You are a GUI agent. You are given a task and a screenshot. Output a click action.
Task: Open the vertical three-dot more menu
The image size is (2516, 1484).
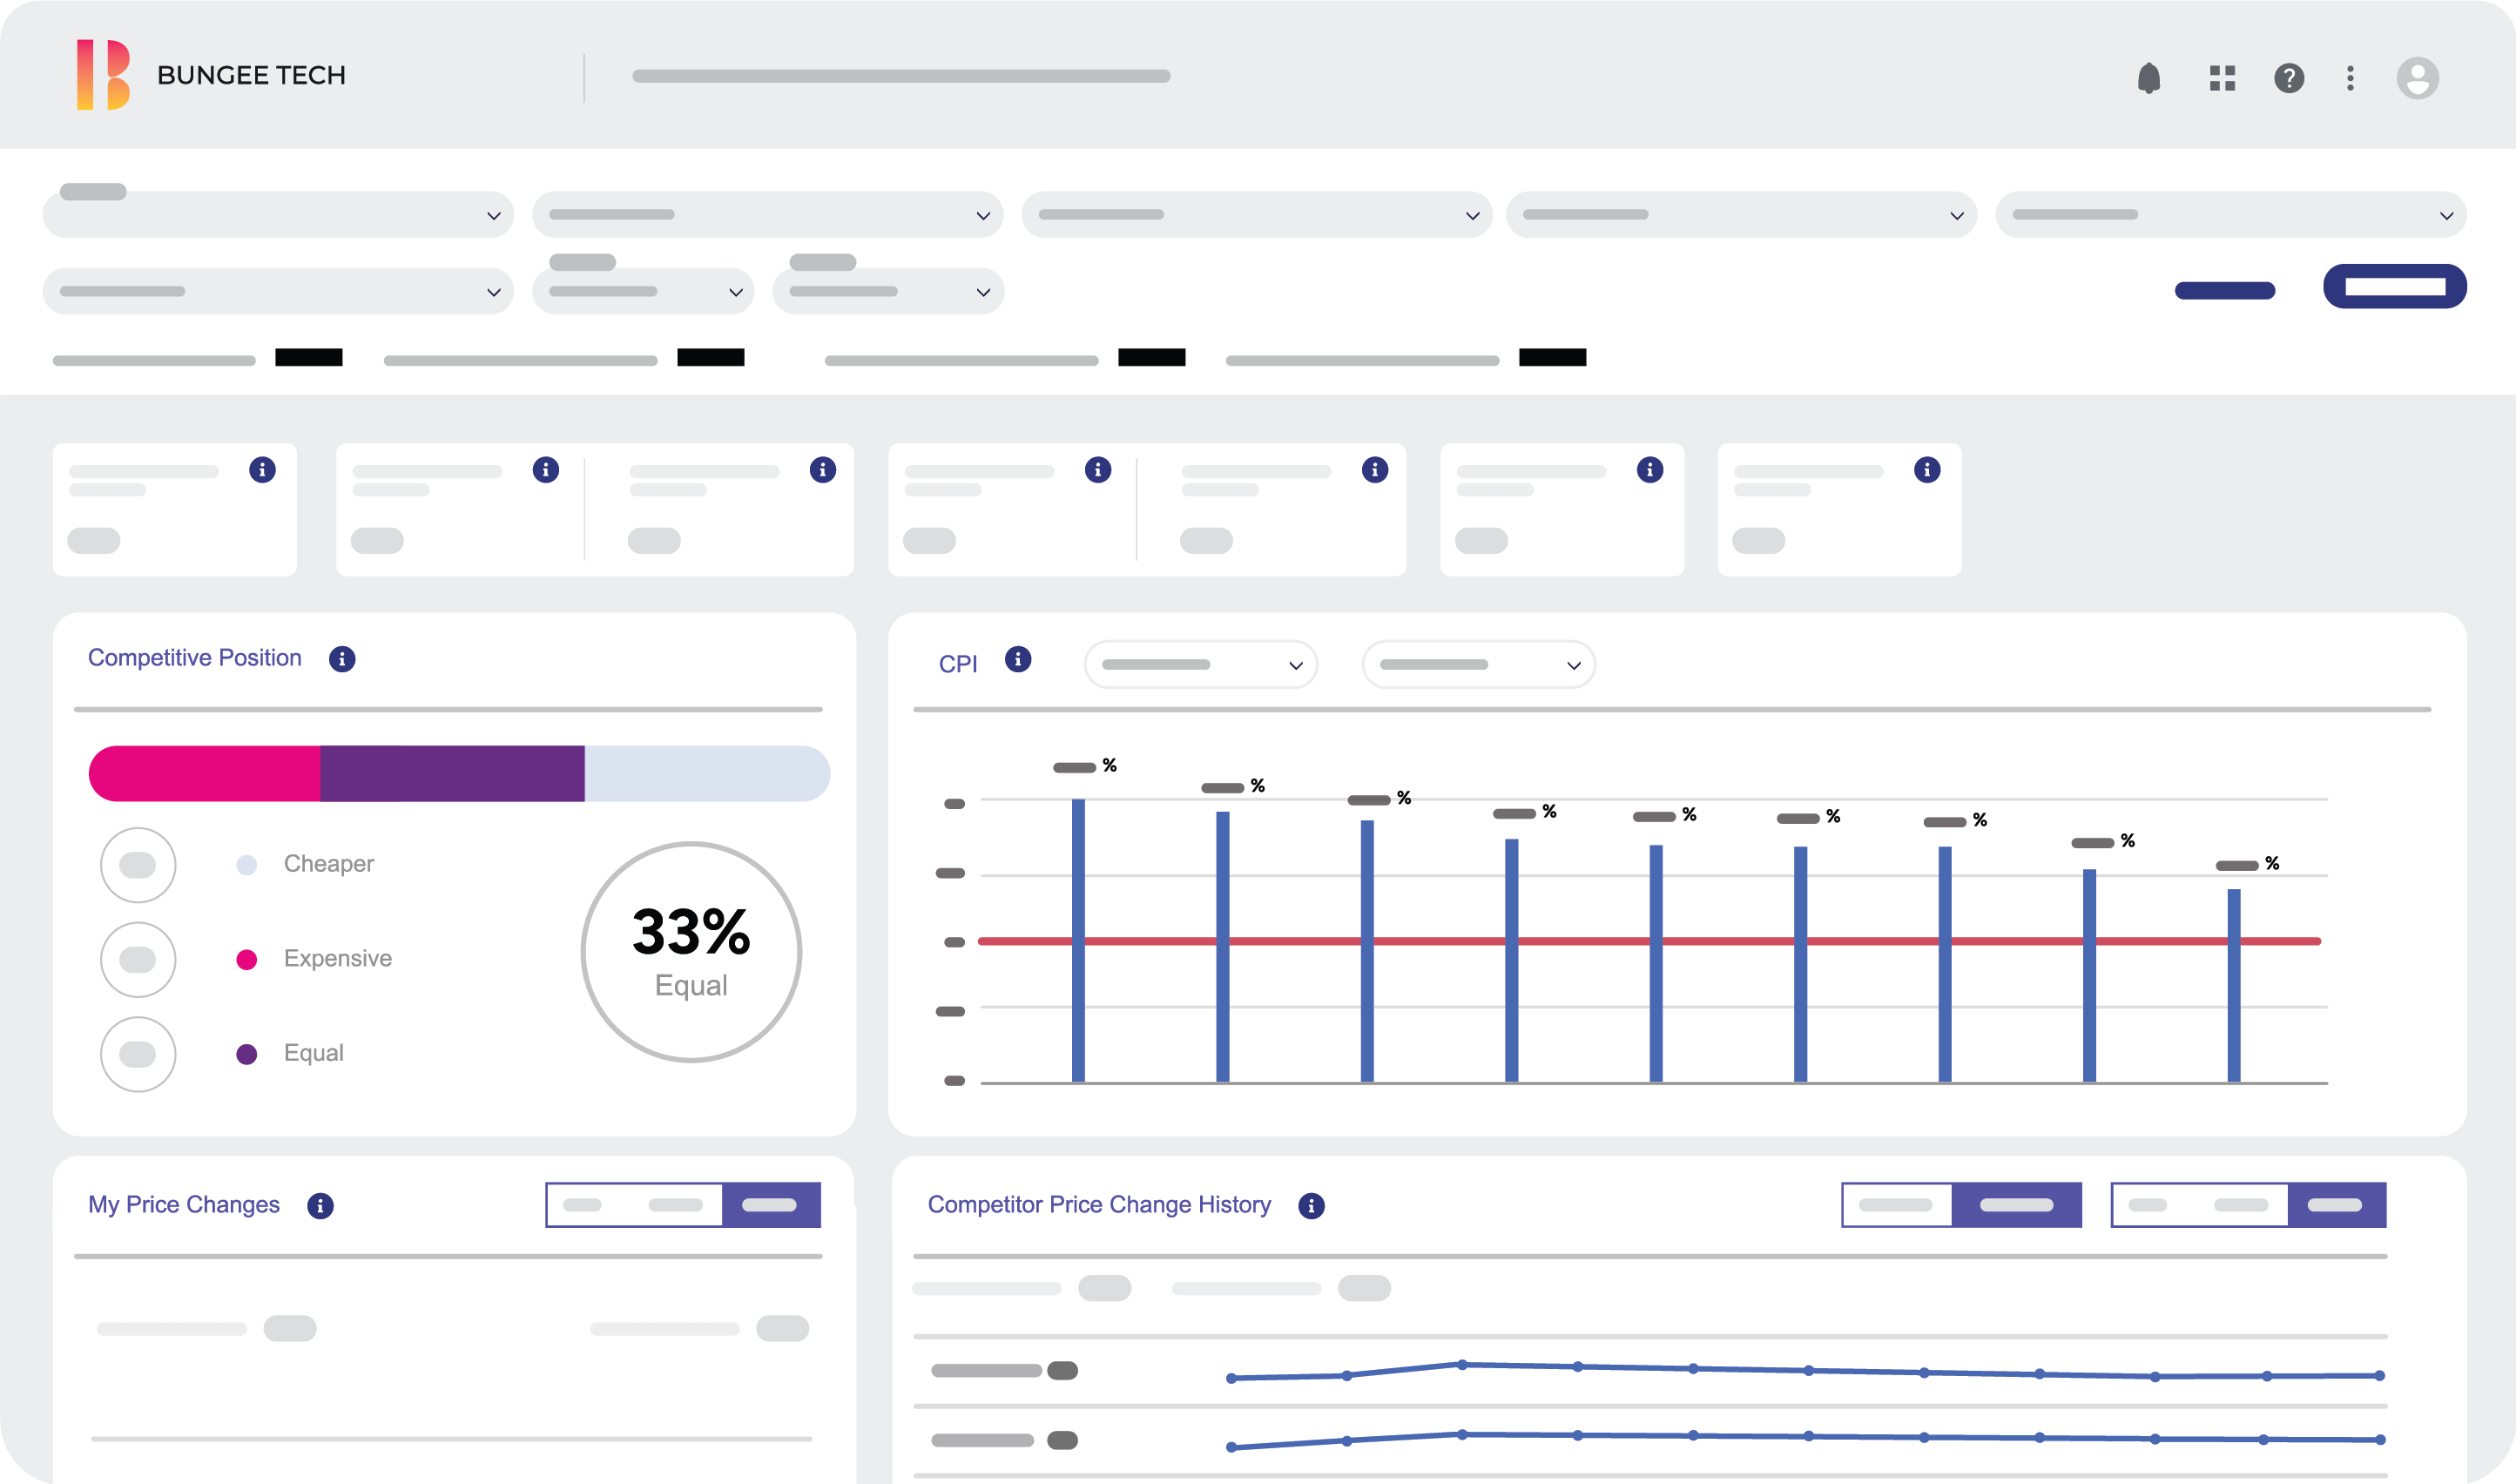pyautogui.click(x=2350, y=78)
